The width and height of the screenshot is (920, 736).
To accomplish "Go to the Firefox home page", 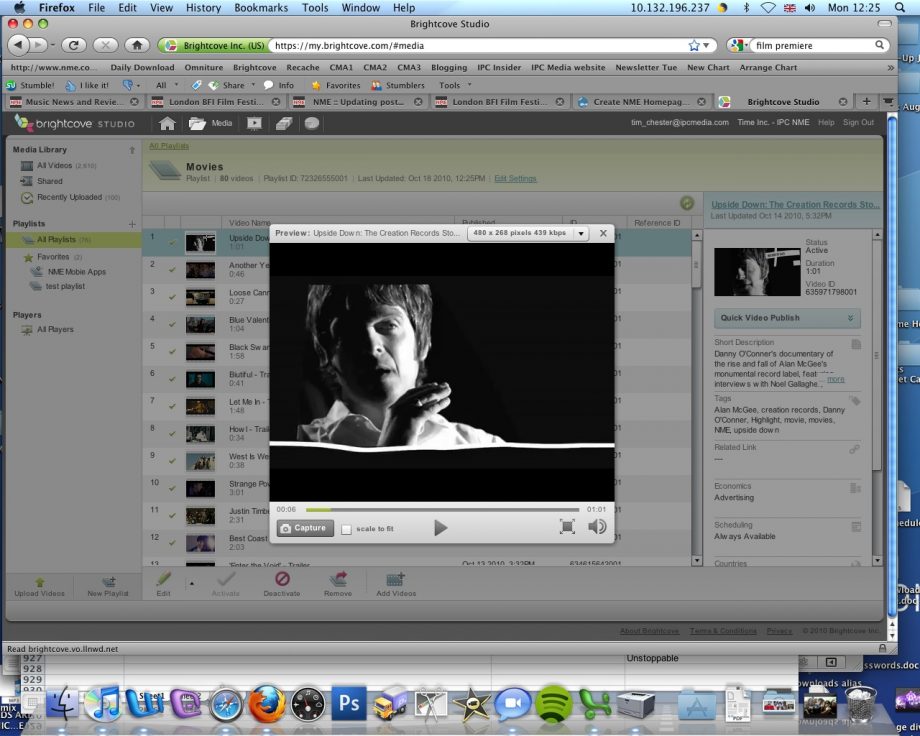I will (137, 45).
